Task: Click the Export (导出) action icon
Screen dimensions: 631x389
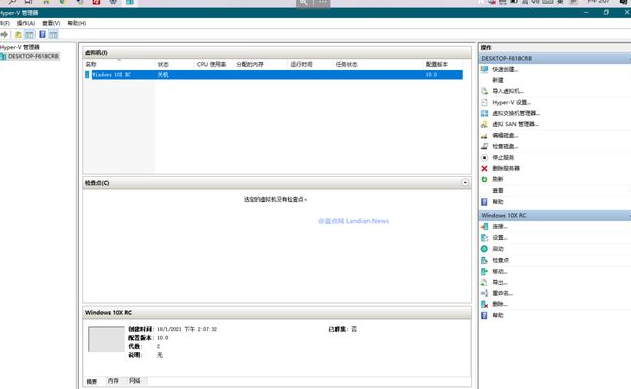Action: (x=485, y=282)
